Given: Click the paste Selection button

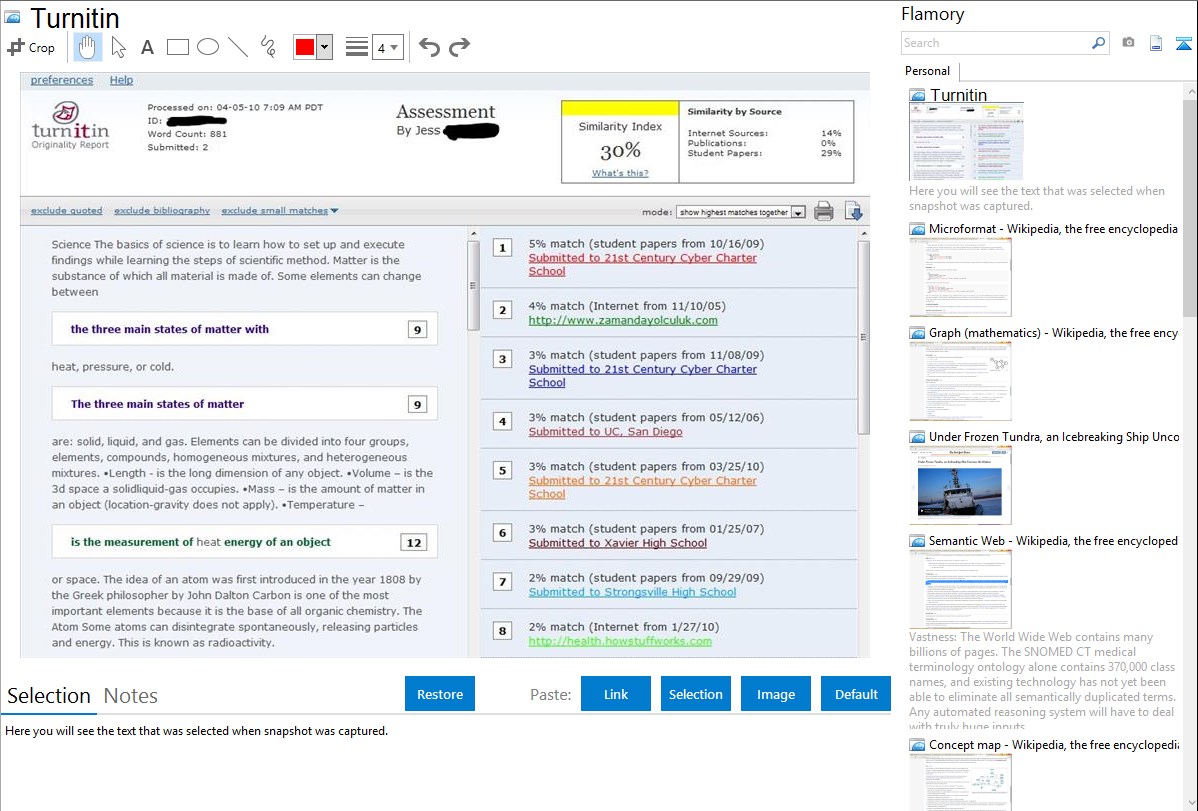Looking at the screenshot, I should [695, 694].
